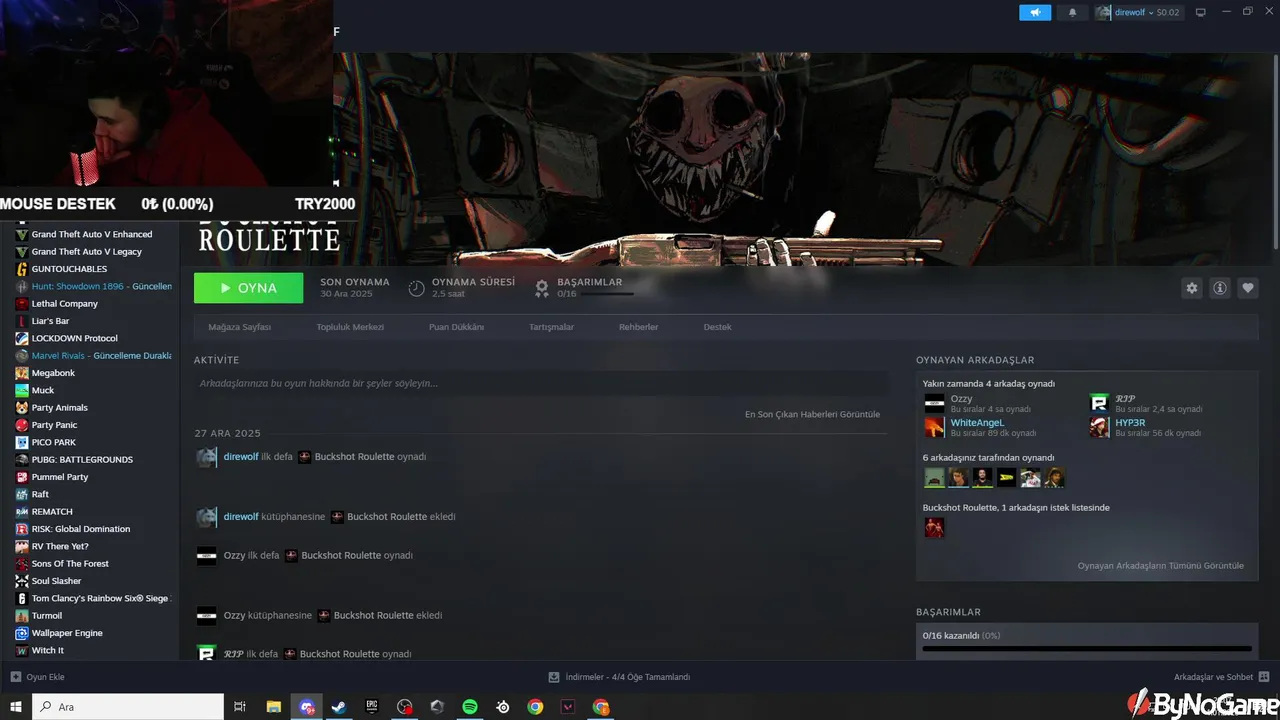Open İndirmeler downloads status bar

(x=620, y=677)
